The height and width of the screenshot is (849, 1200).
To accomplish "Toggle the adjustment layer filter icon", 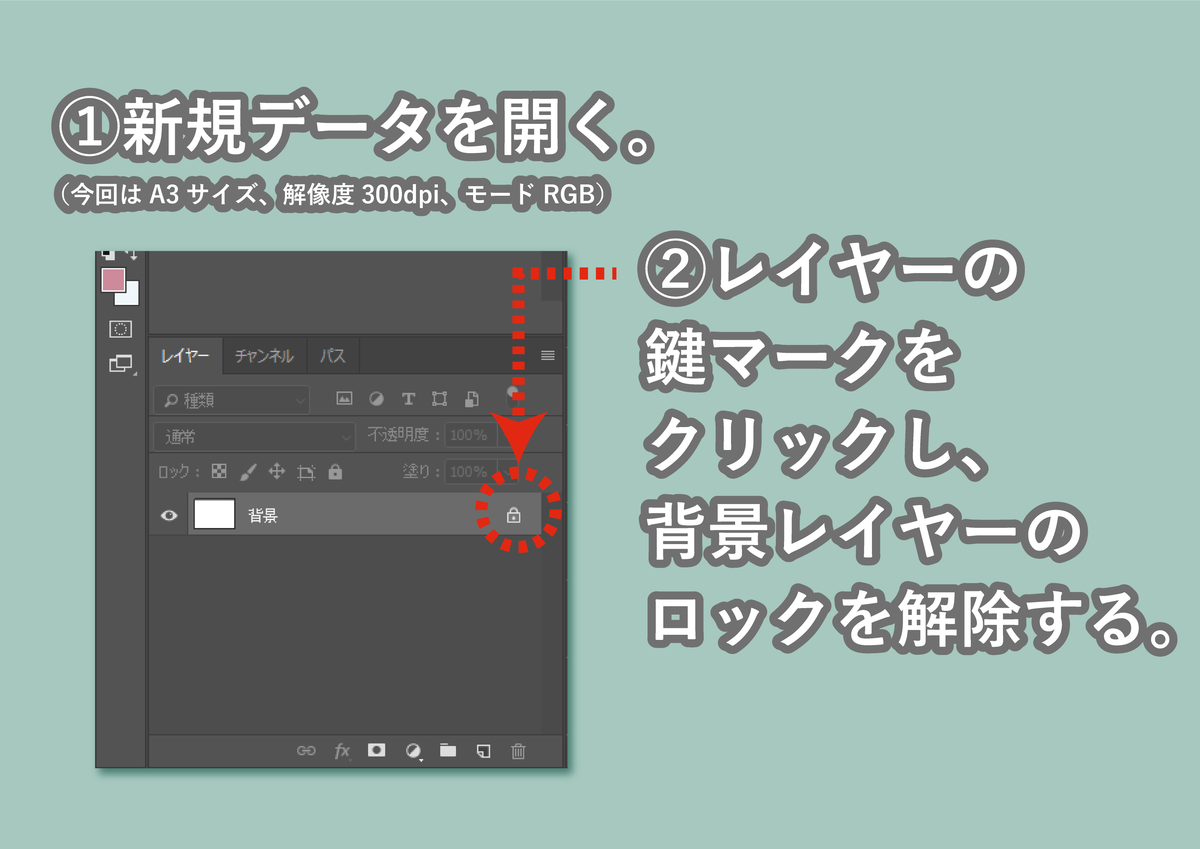I will click(x=376, y=399).
